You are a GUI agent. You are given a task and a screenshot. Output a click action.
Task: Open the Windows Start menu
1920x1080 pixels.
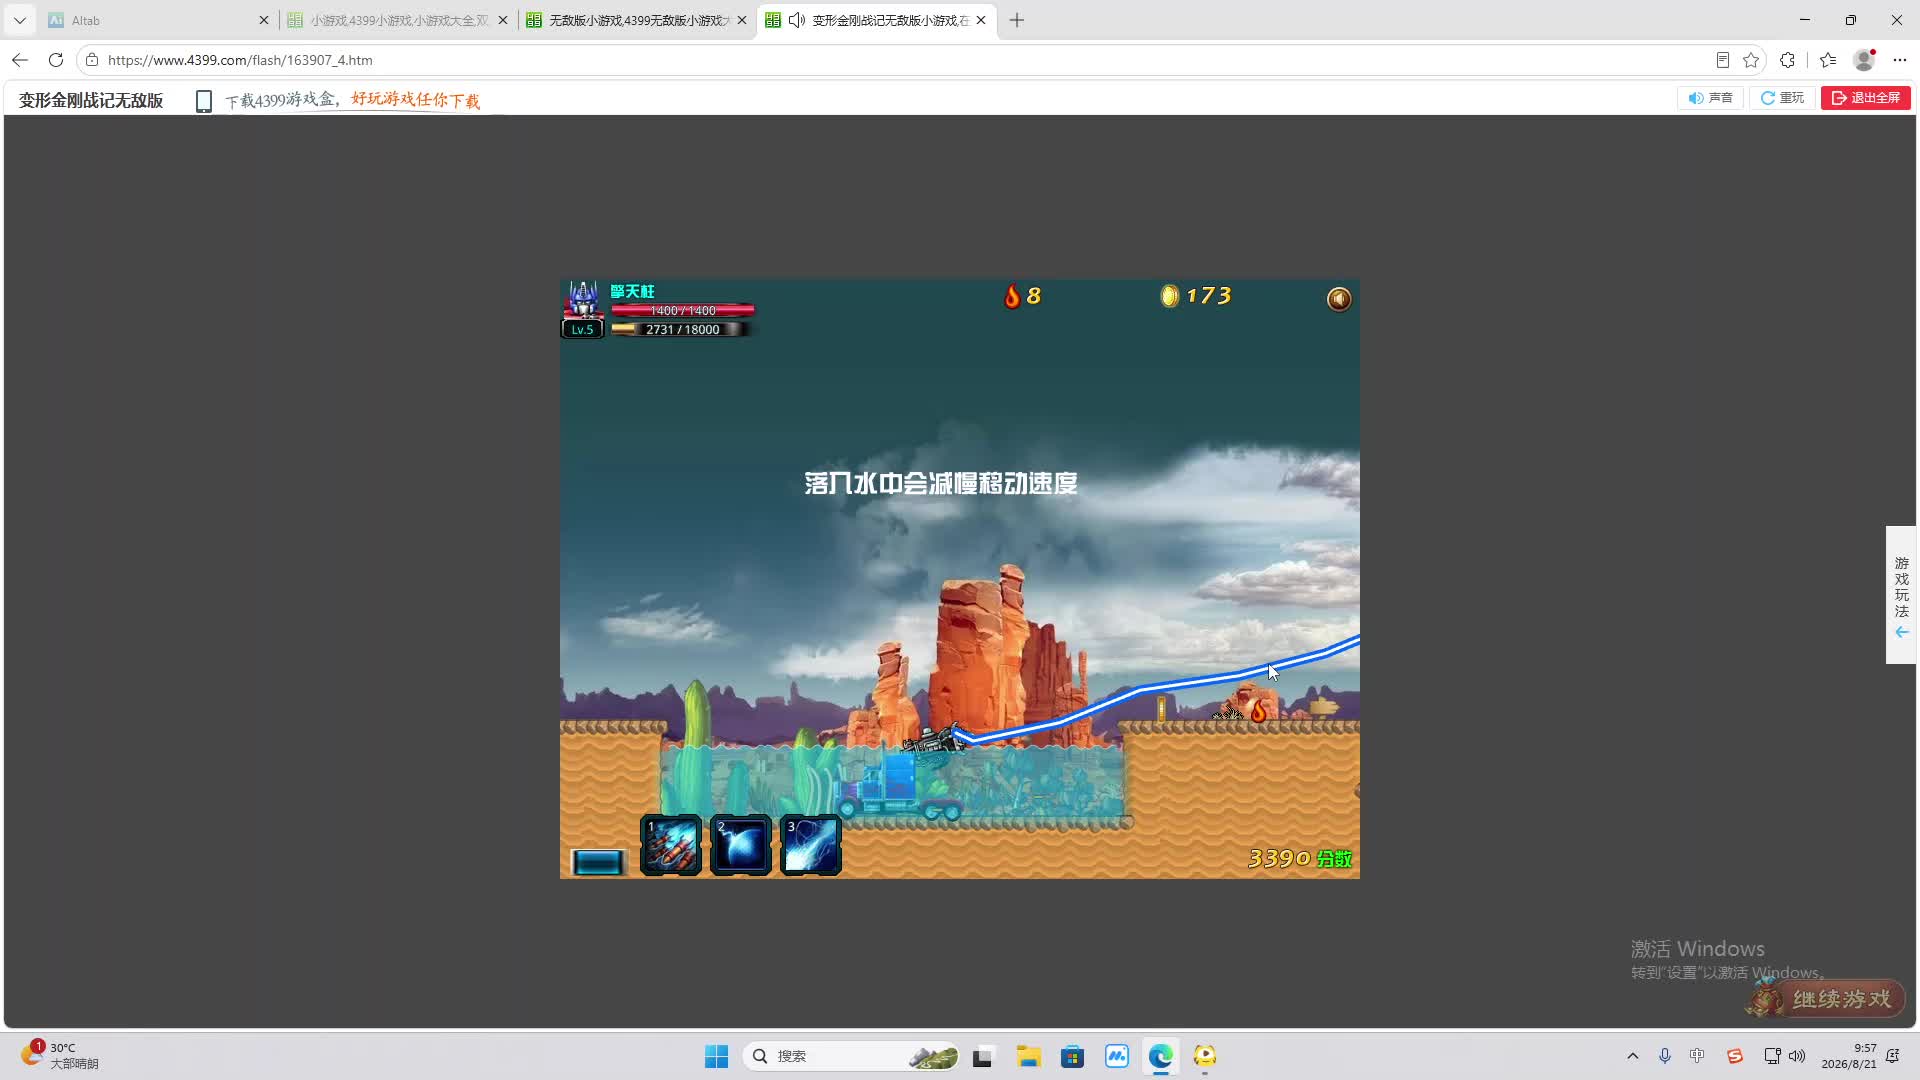[x=717, y=1056]
